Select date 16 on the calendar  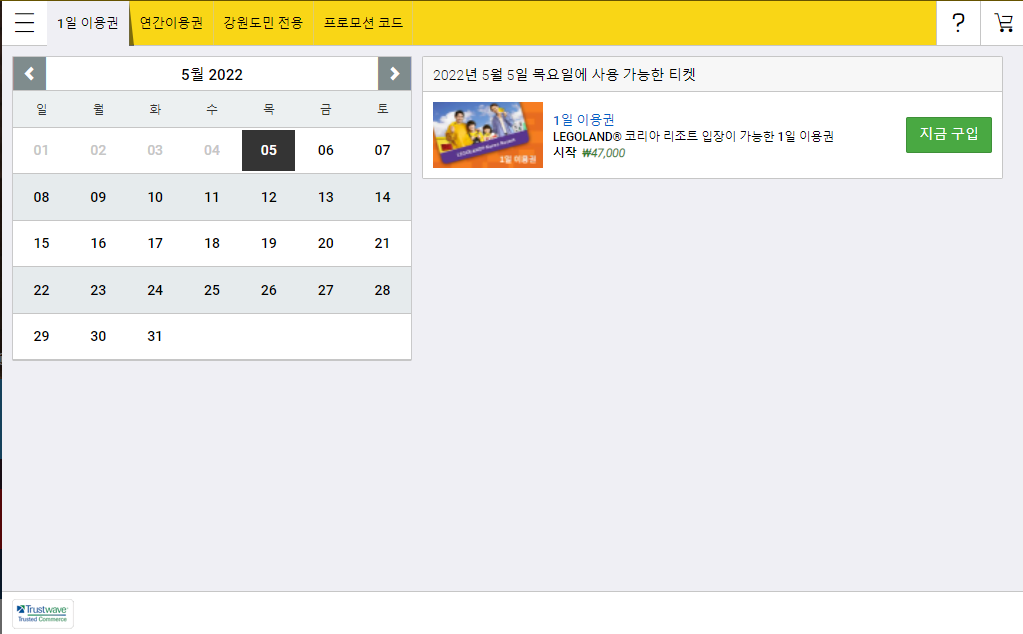click(x=98, y=243)
